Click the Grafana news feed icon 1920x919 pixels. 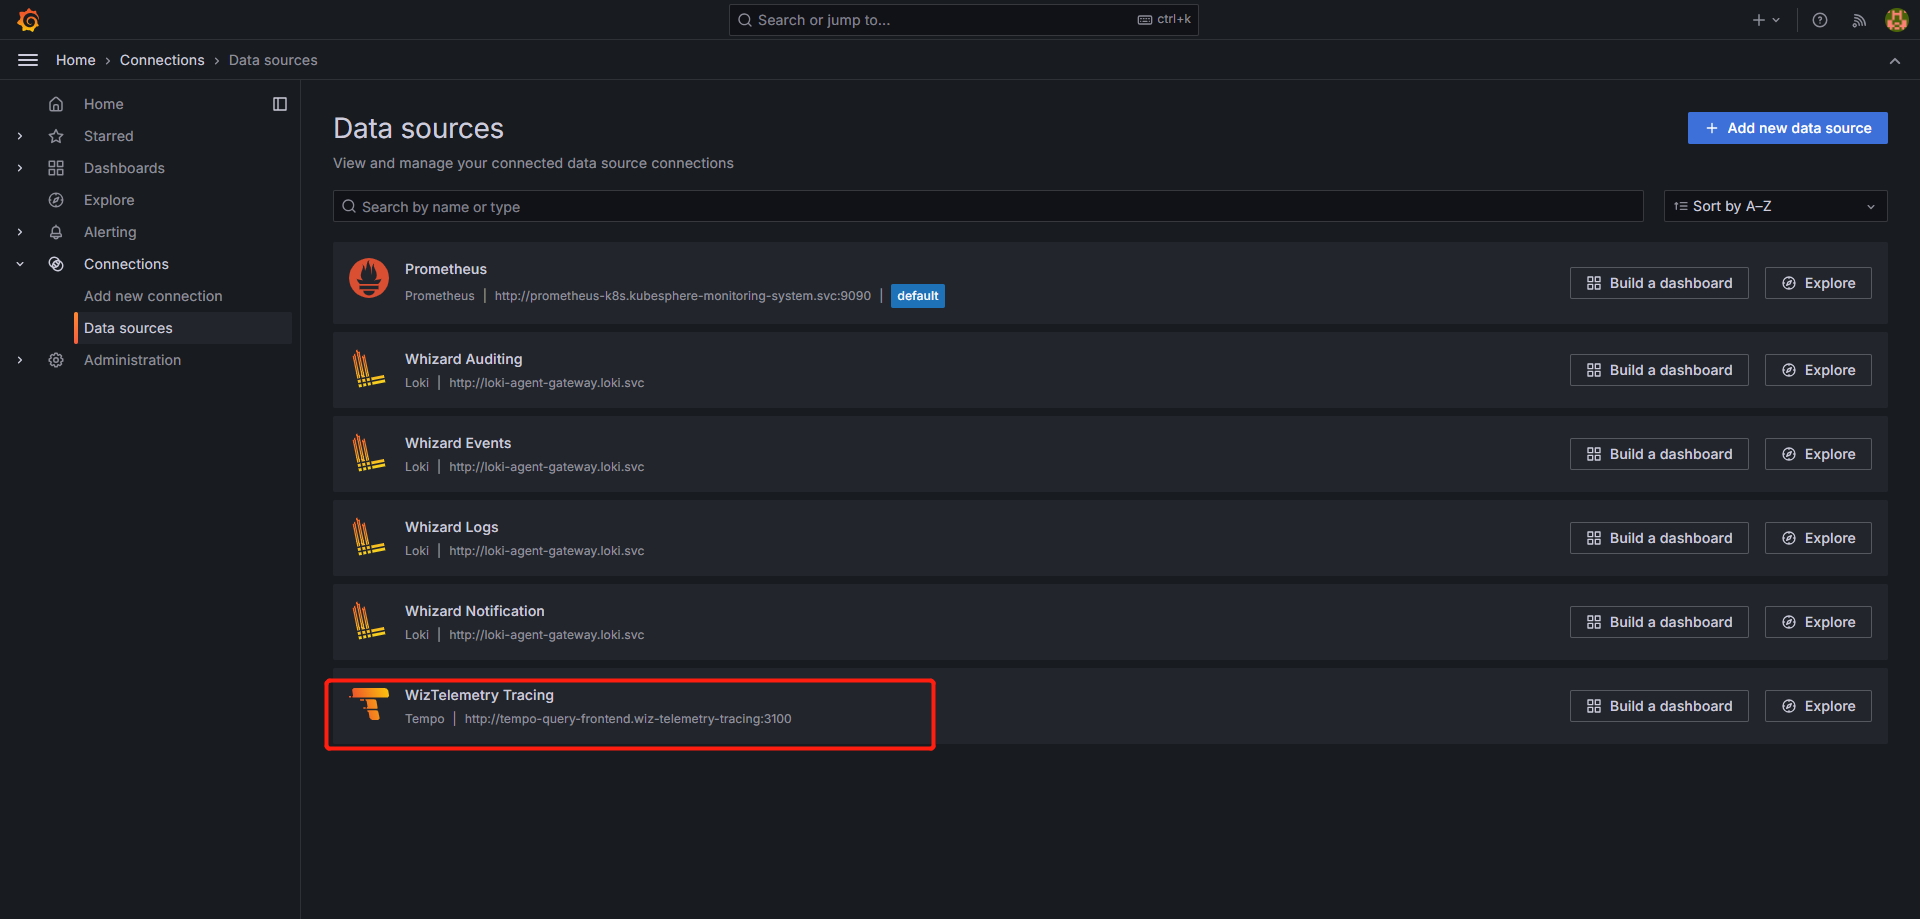1858,19
